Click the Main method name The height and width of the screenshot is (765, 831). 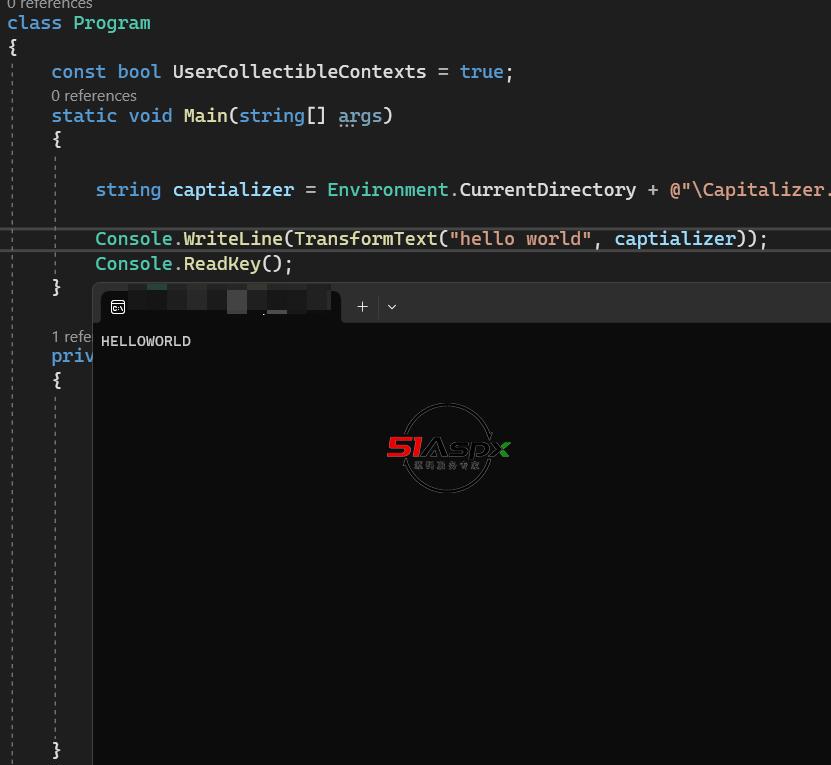[x=205, y=116]
